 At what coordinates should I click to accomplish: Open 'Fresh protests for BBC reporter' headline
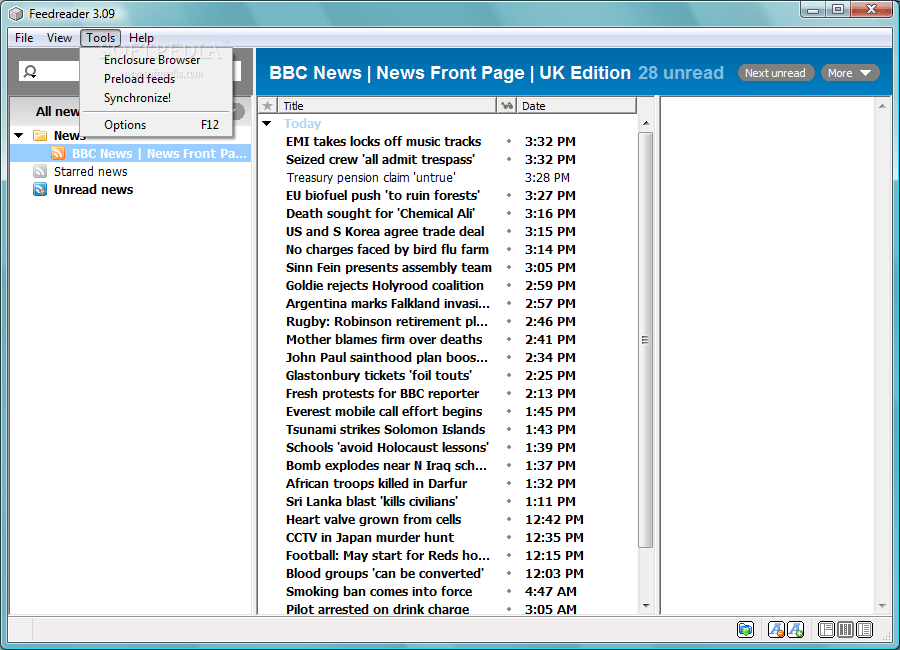tap(382, 393)
